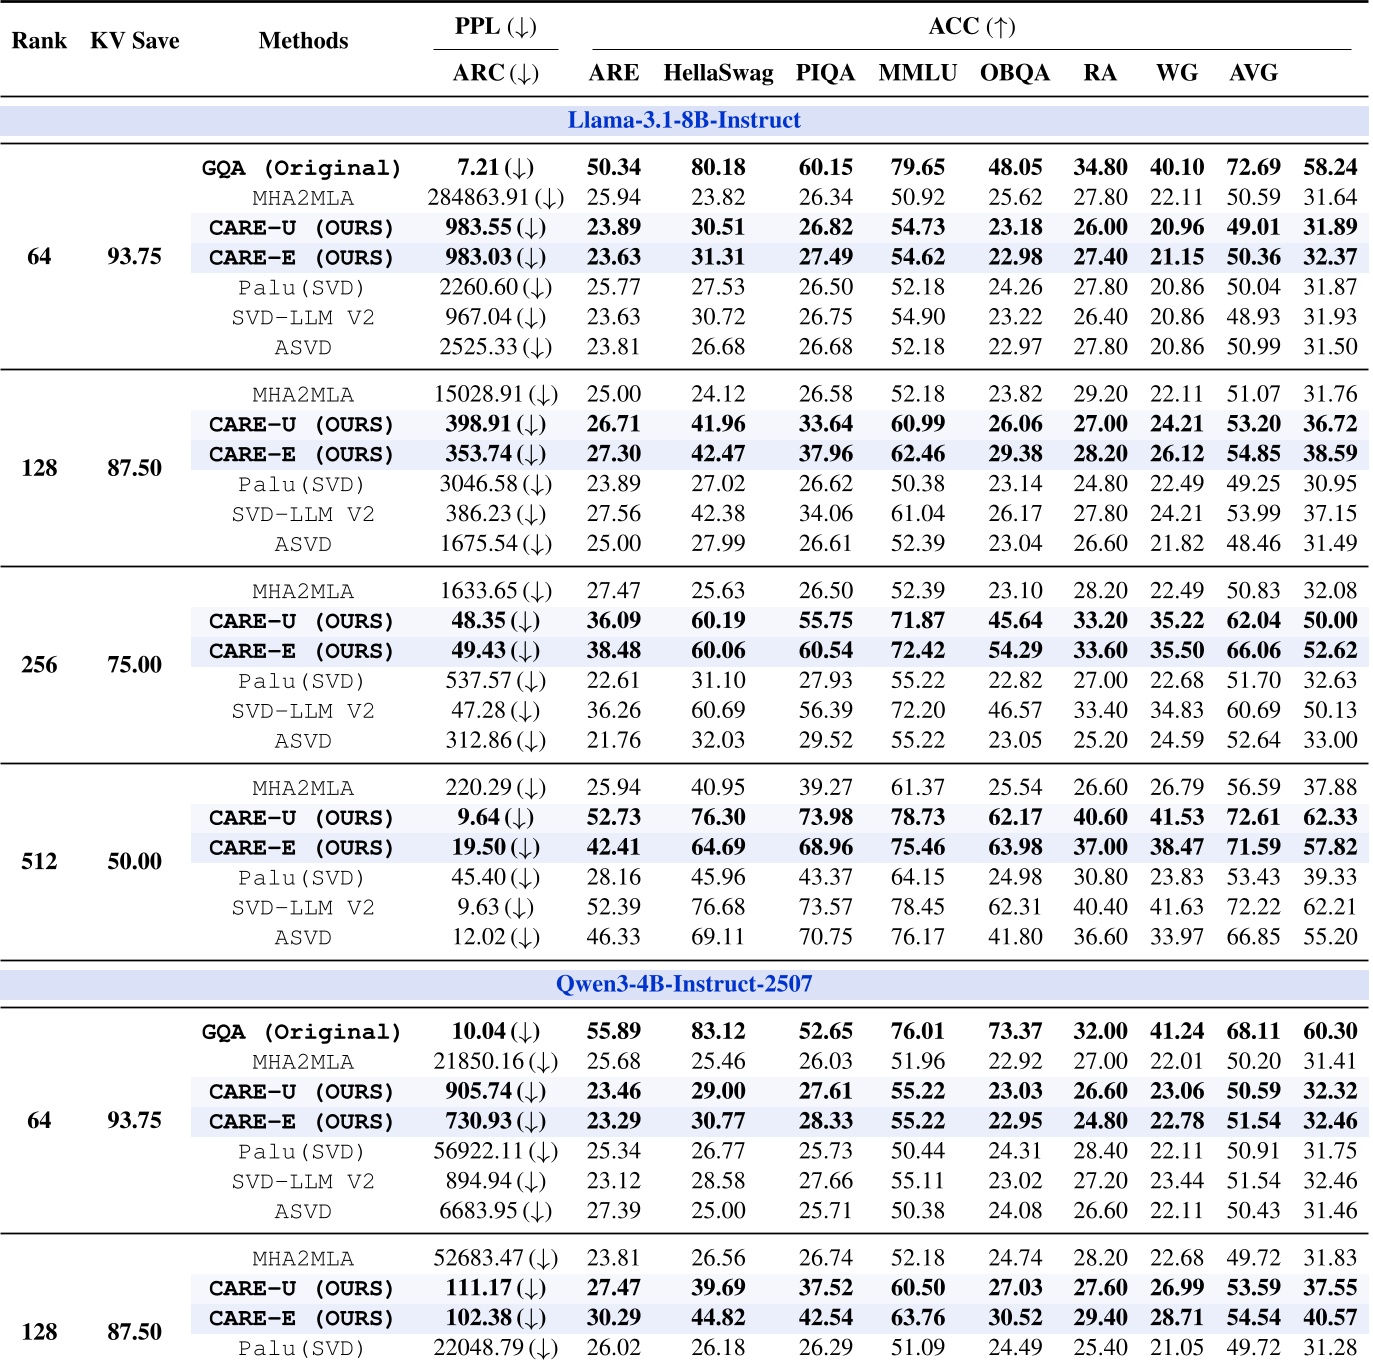Select the Methods column header
1373x1360 pixels.
pos(301,40)
